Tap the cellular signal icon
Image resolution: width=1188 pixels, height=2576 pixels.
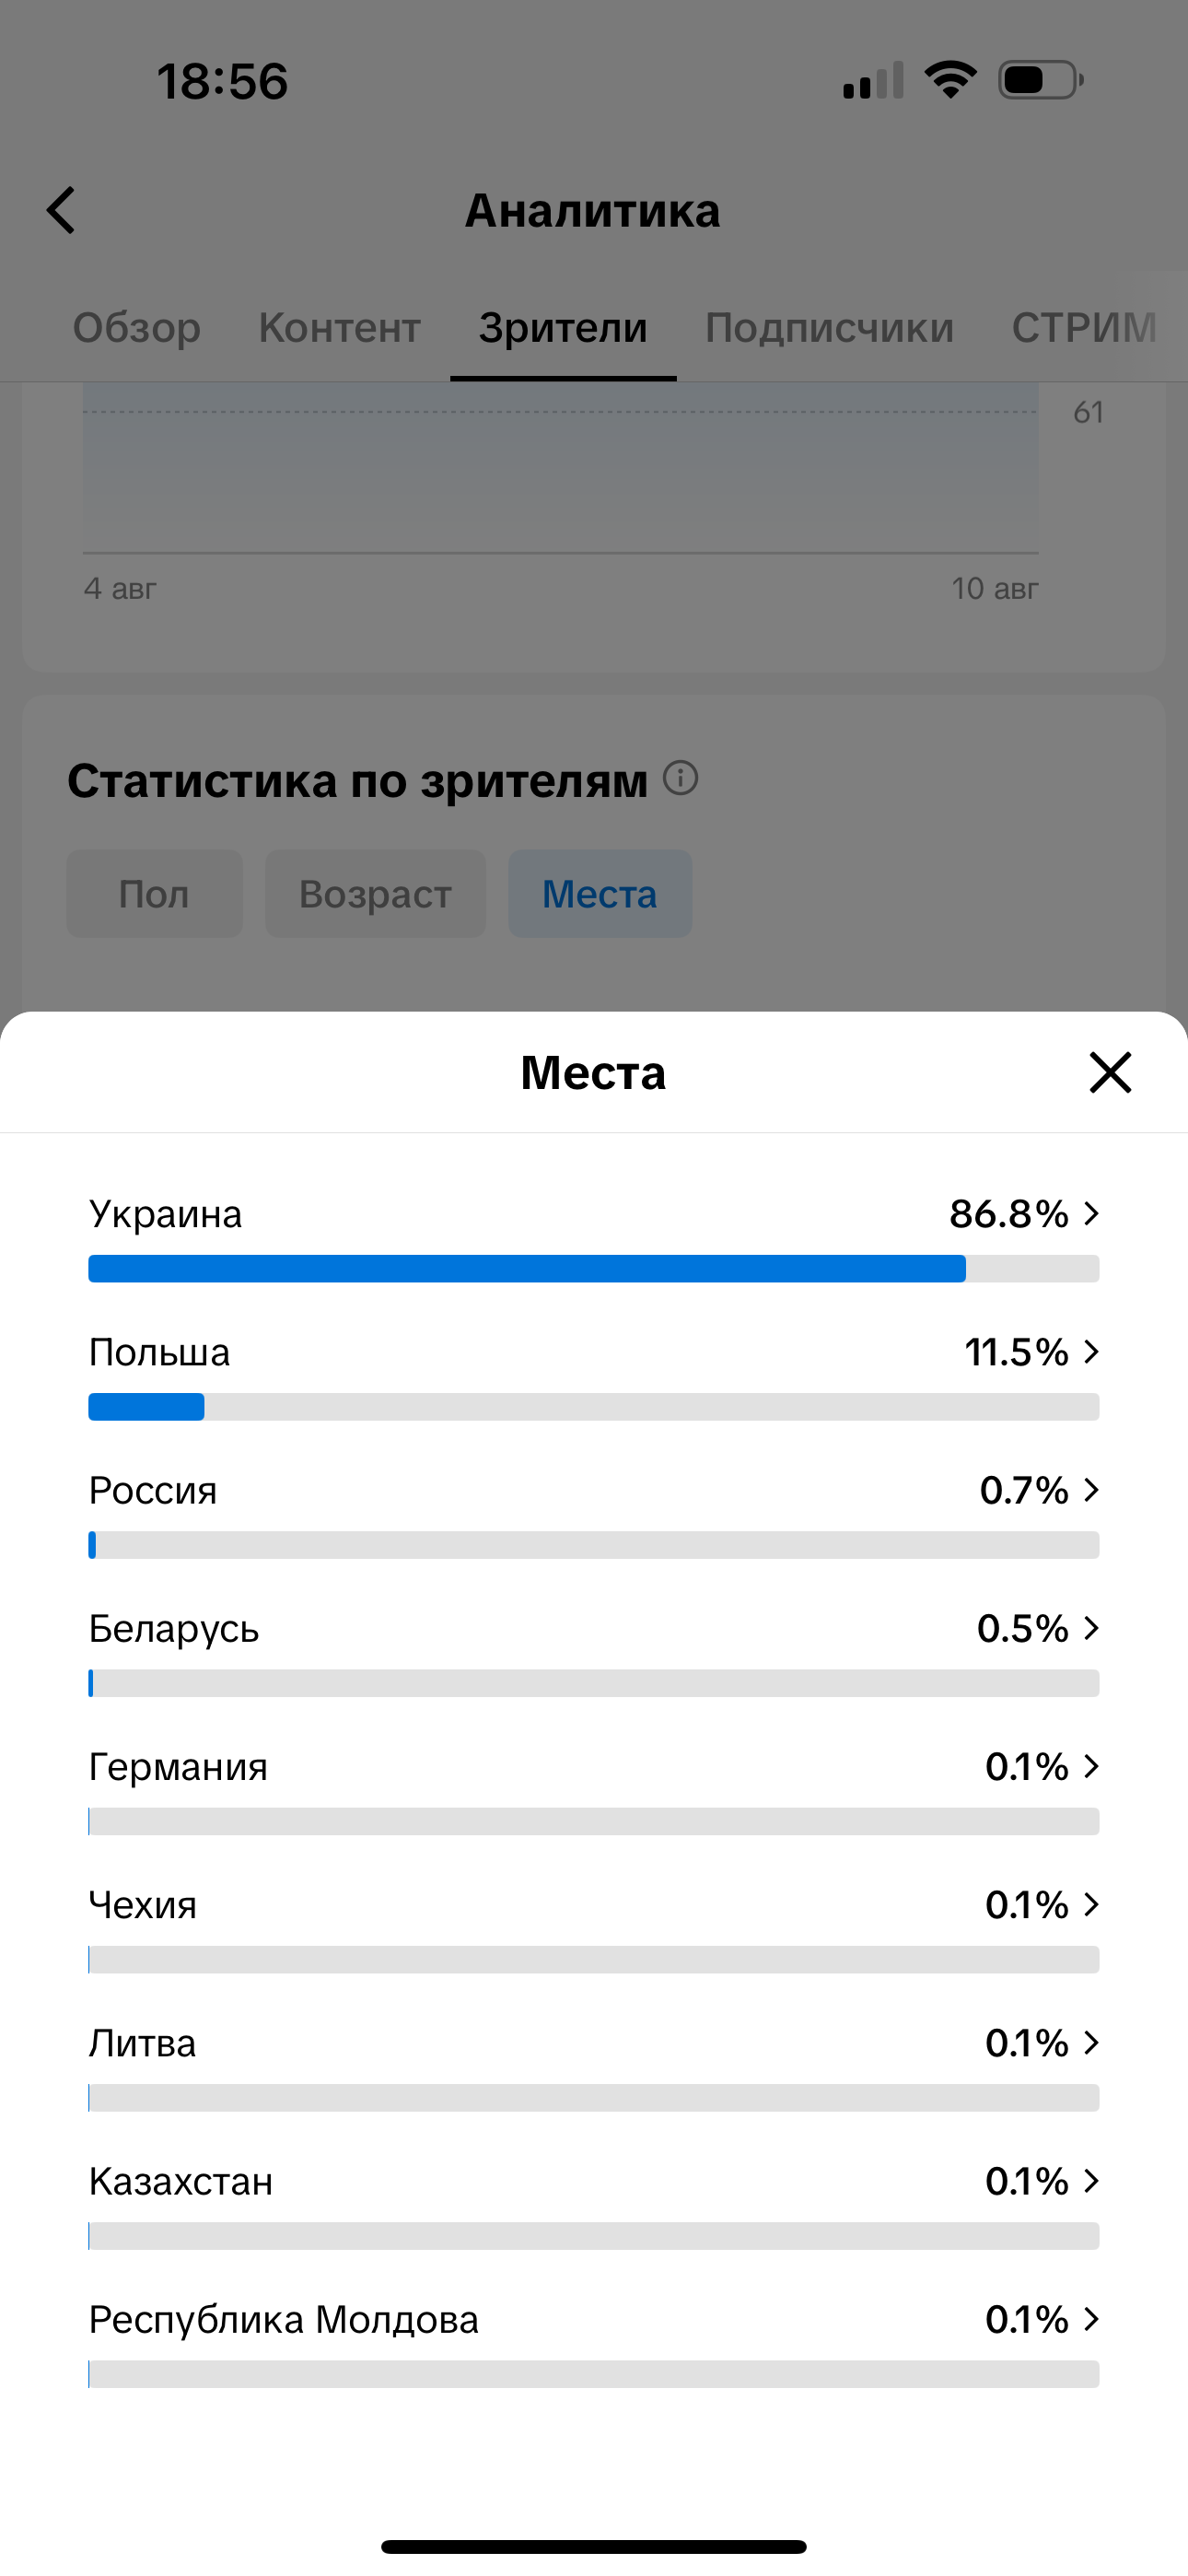[x=873, y=81]
